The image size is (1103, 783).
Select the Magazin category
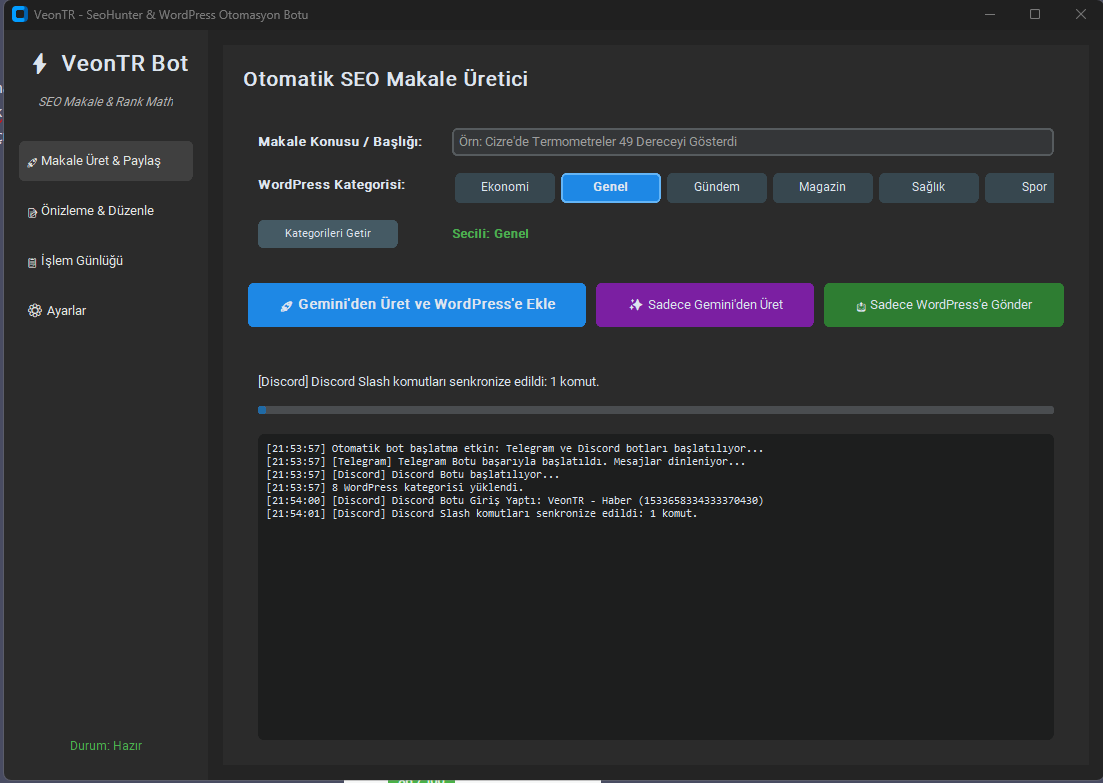click(822, 187)
